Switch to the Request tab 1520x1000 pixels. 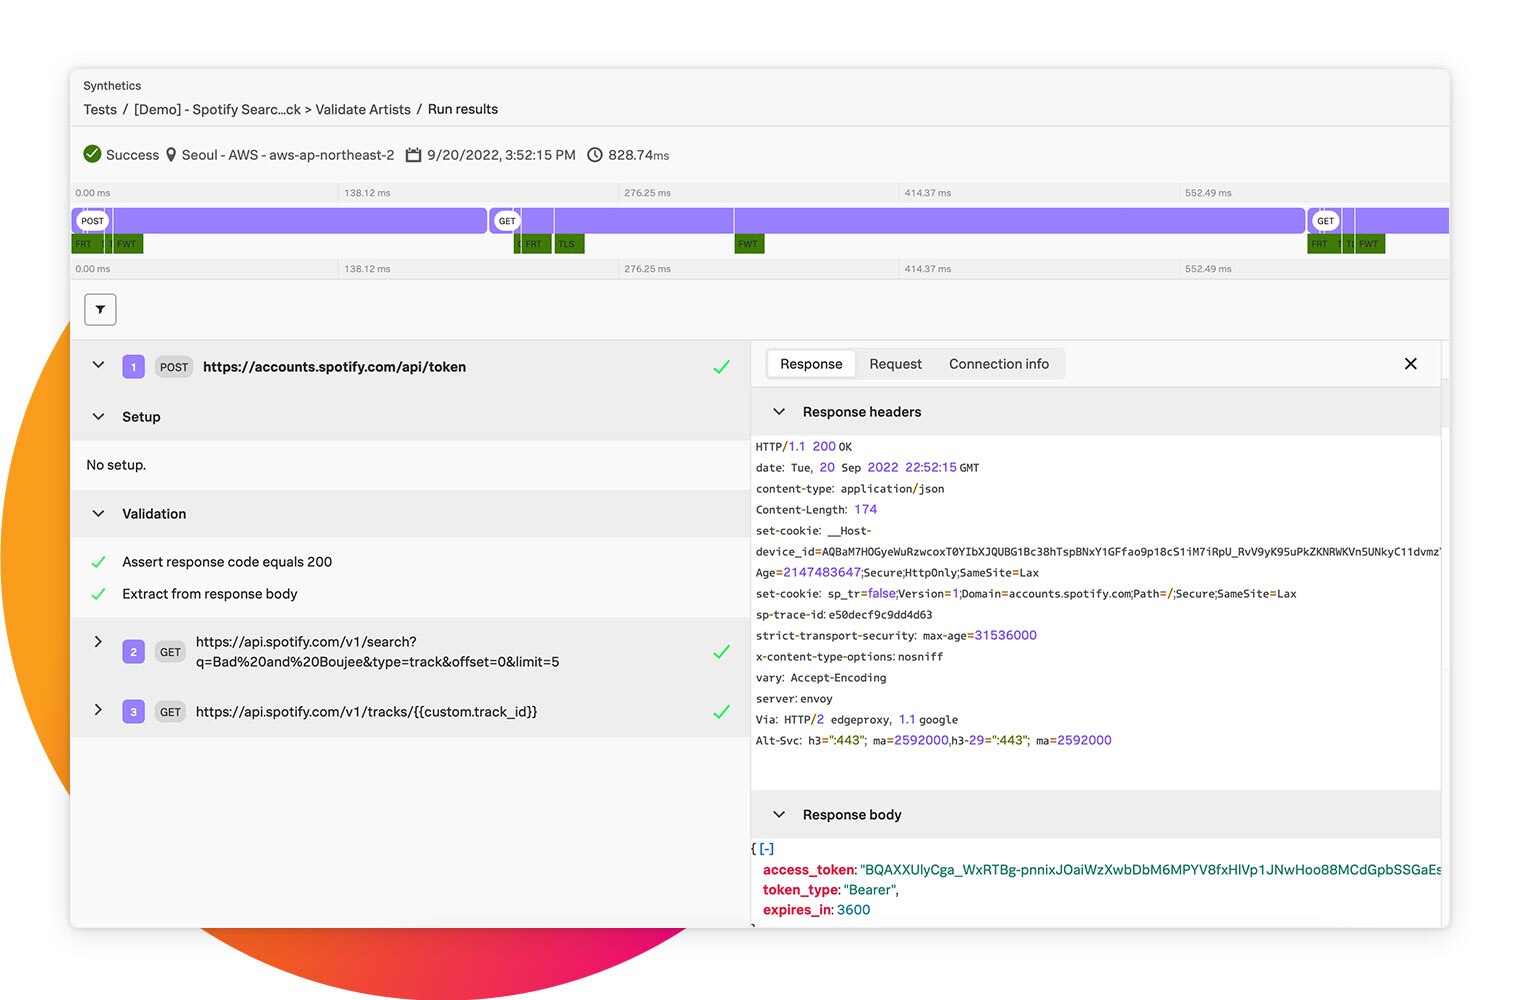click(x=895, y=364)
